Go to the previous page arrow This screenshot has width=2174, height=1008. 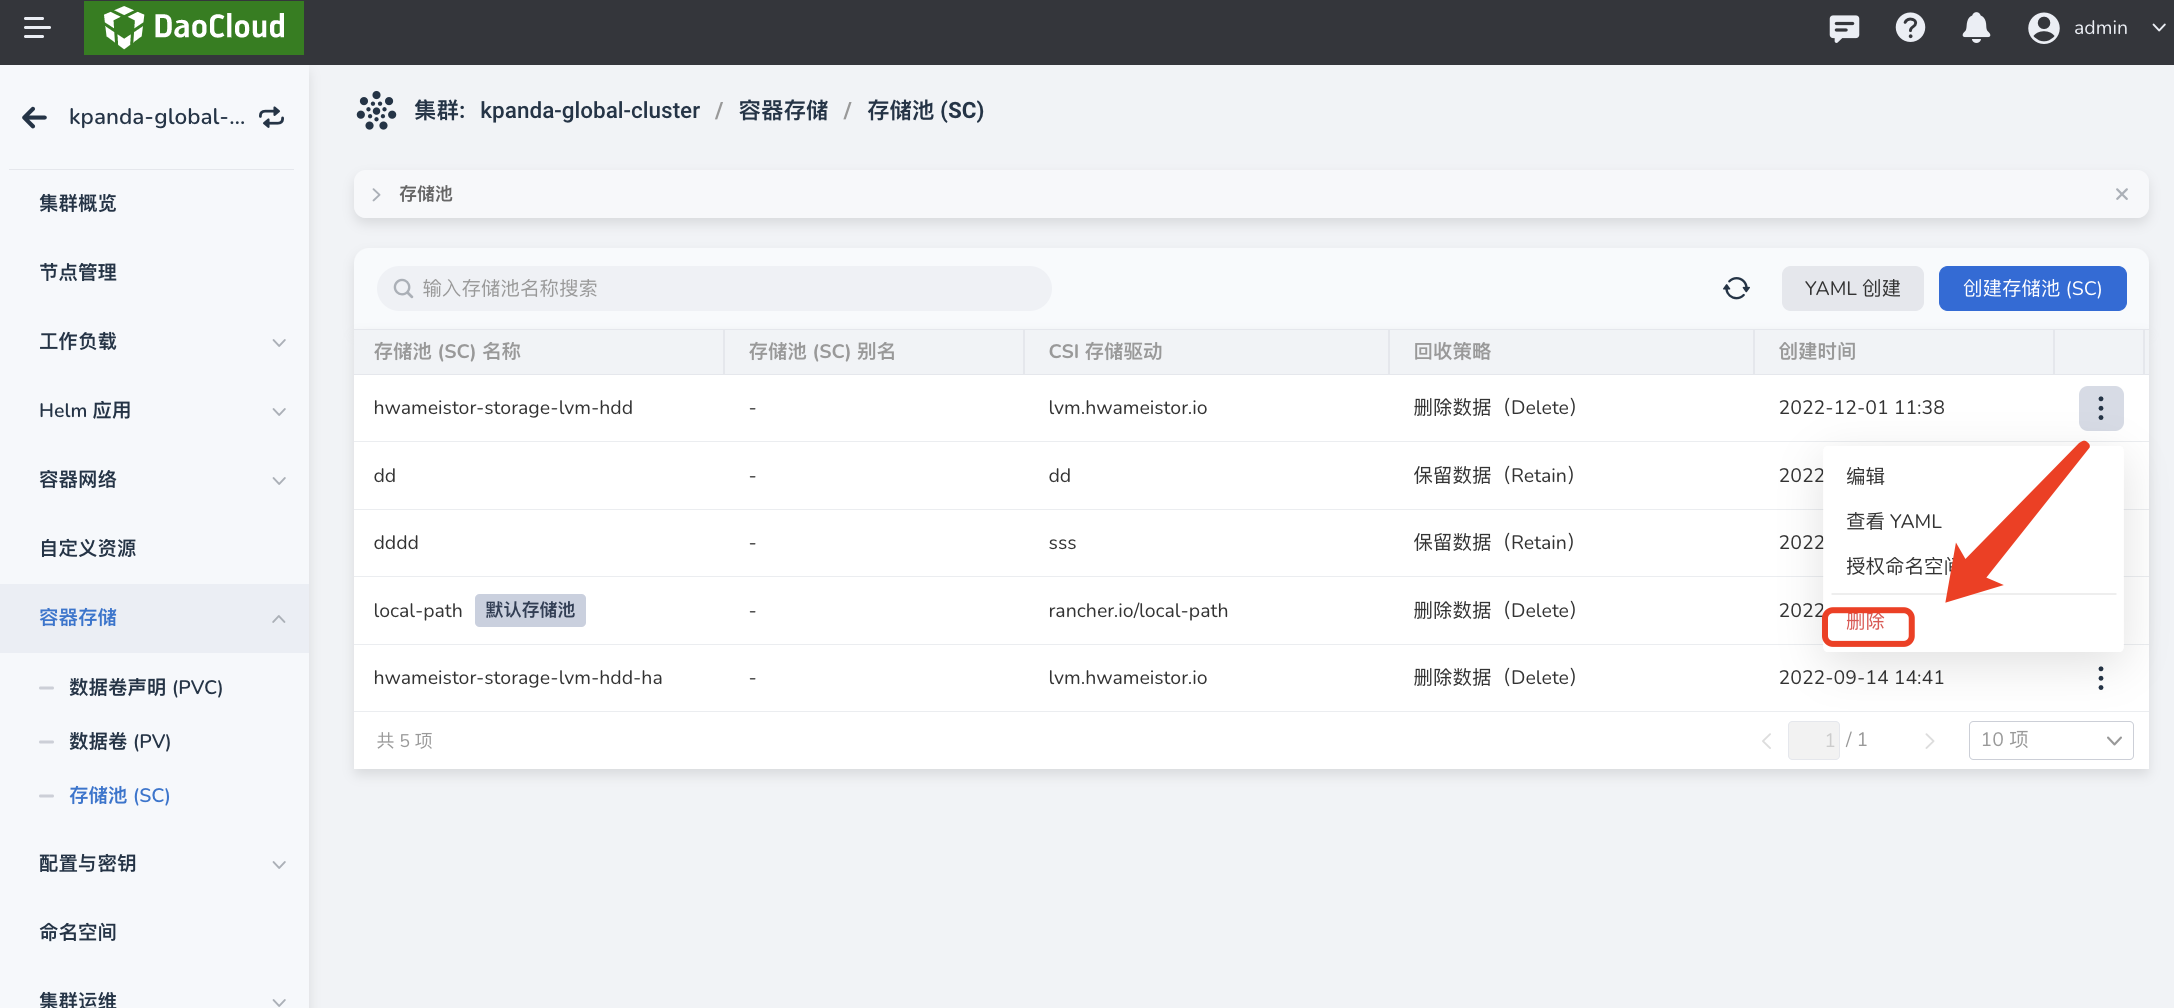(1767, 741)
